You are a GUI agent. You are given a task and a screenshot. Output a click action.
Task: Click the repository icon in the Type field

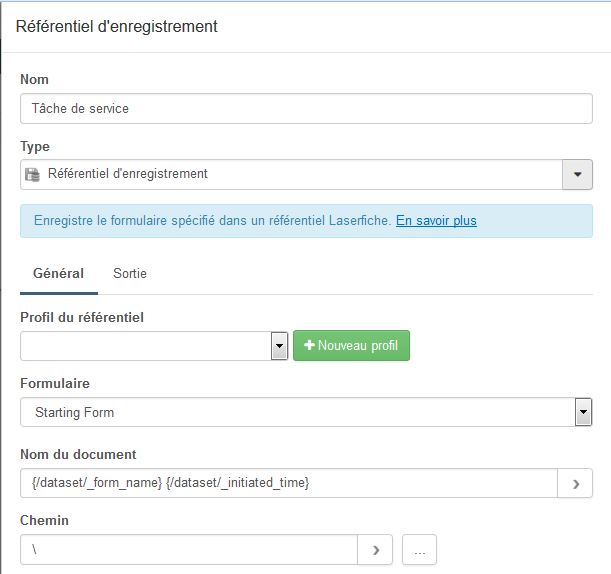(x=32, y=174)
